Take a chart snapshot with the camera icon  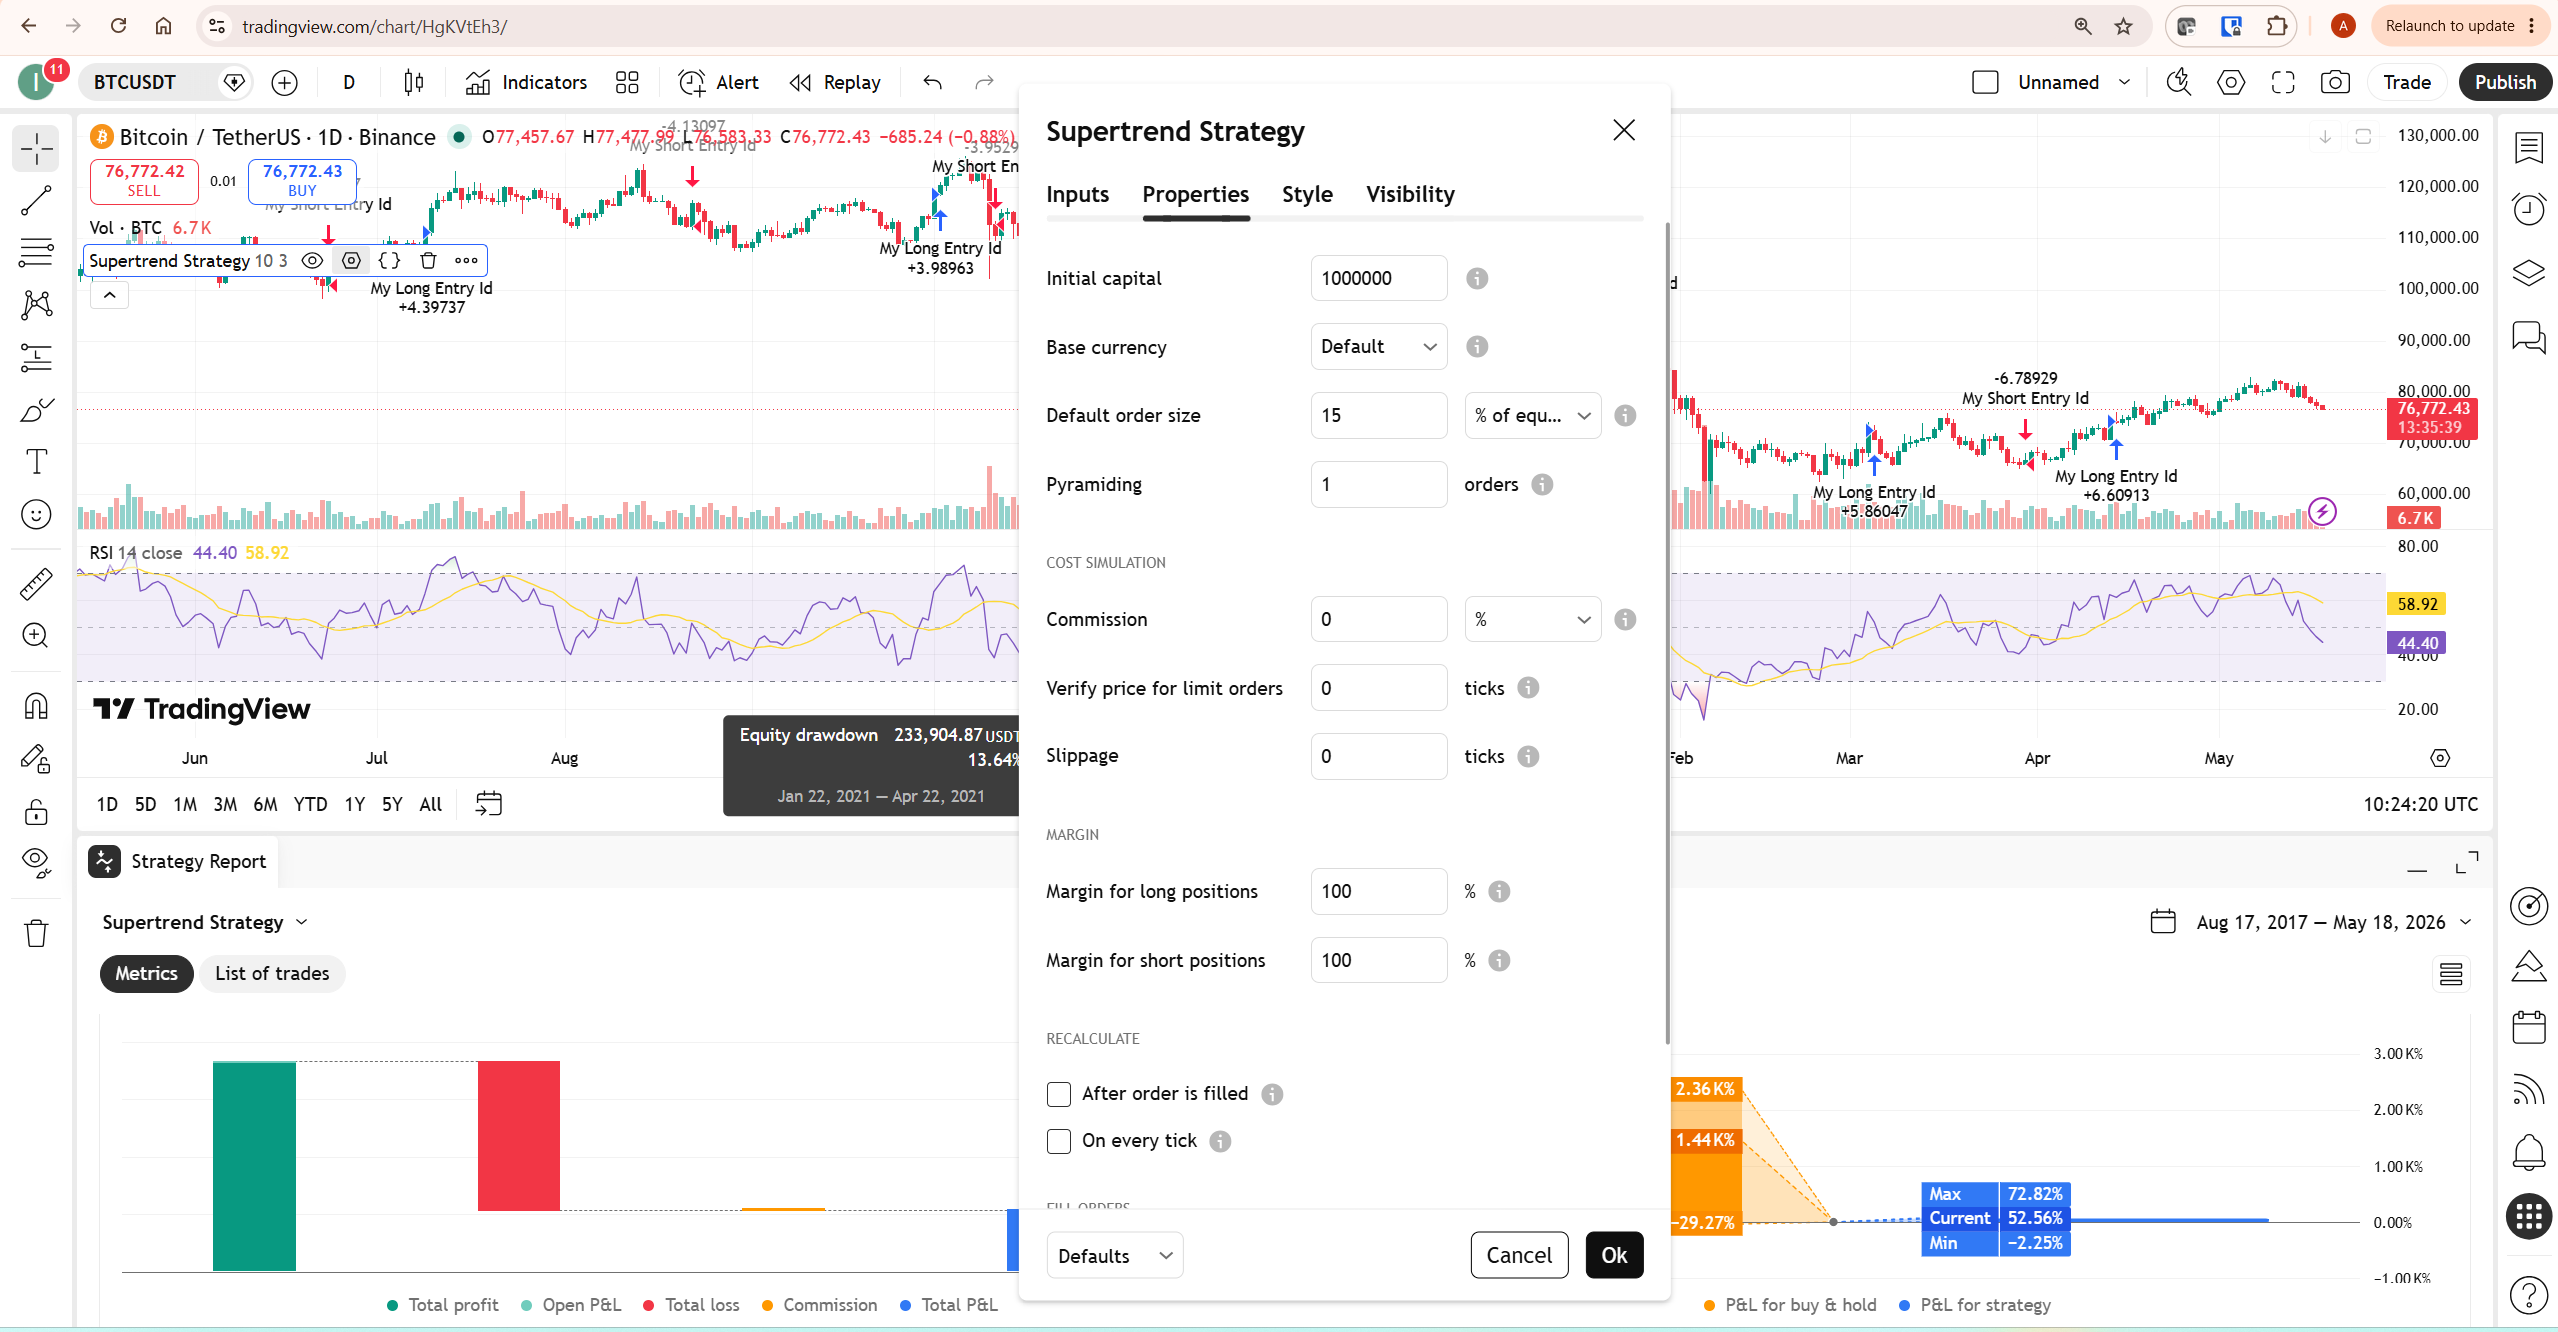click(2335, 82)
